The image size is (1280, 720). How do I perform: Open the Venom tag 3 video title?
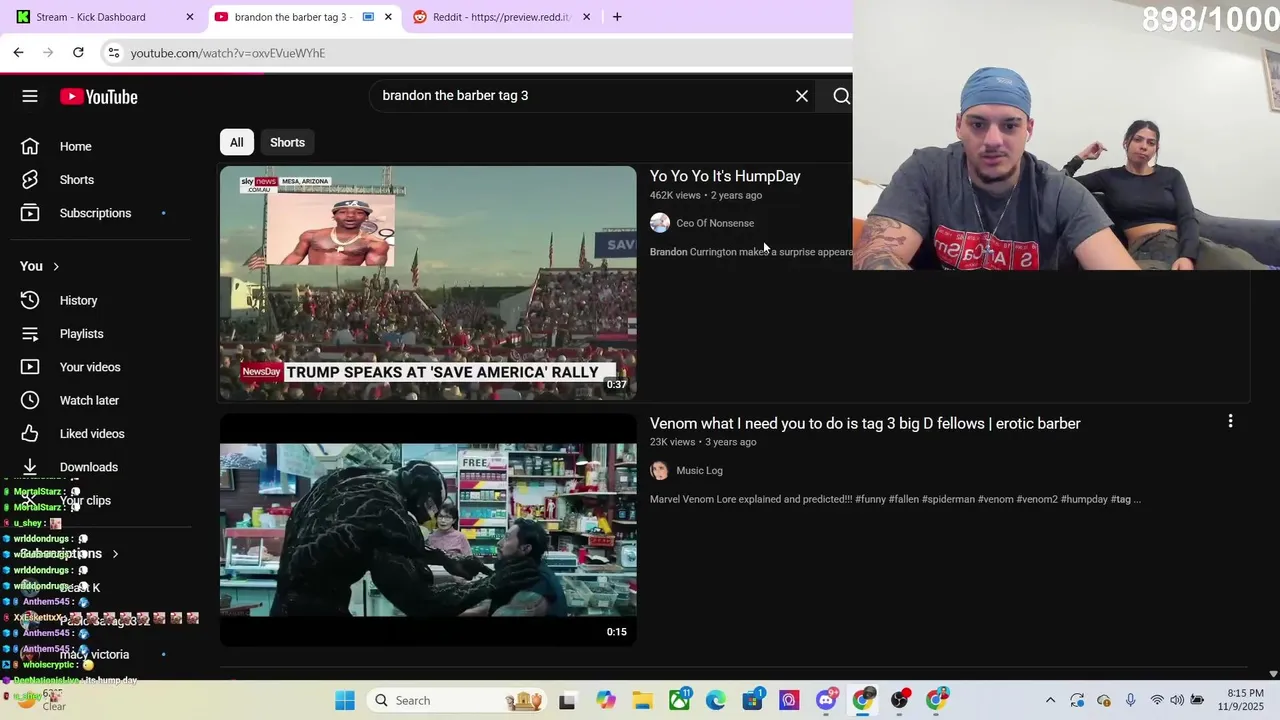pos(865,423)
